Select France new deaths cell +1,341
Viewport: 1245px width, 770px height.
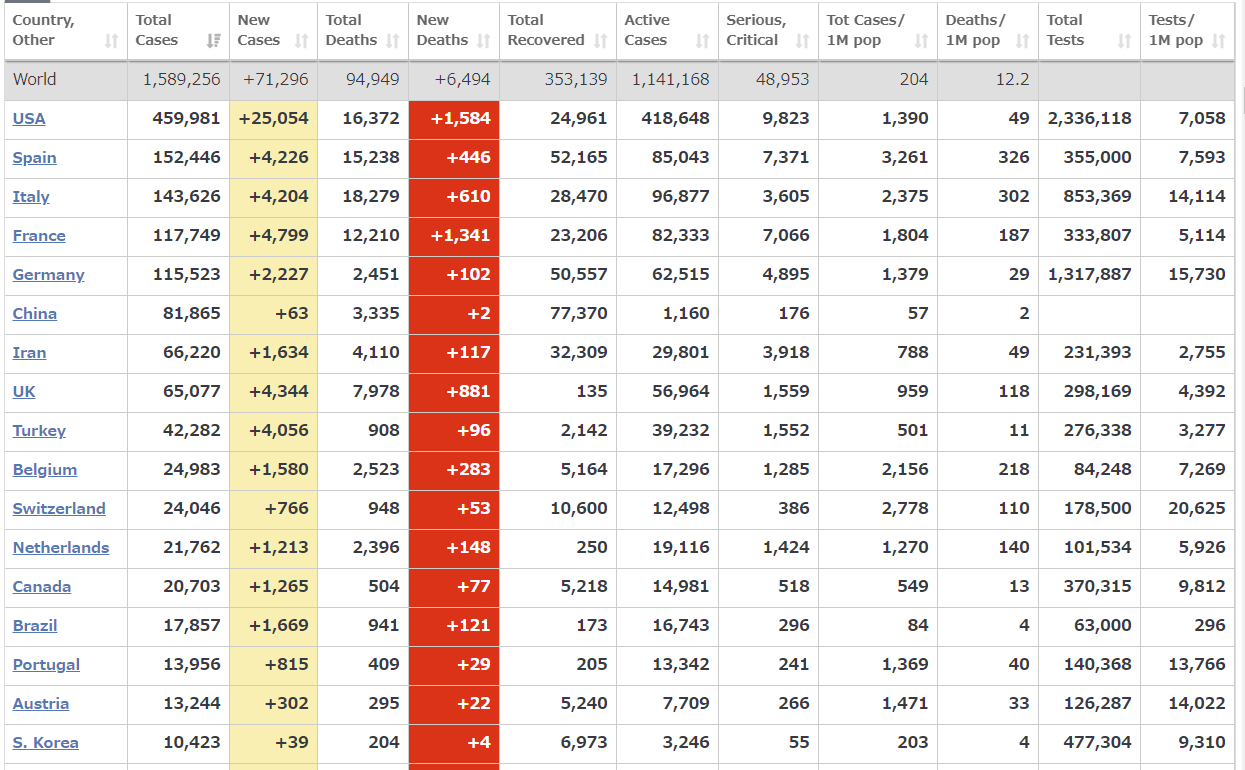click(x=454, y=235)
